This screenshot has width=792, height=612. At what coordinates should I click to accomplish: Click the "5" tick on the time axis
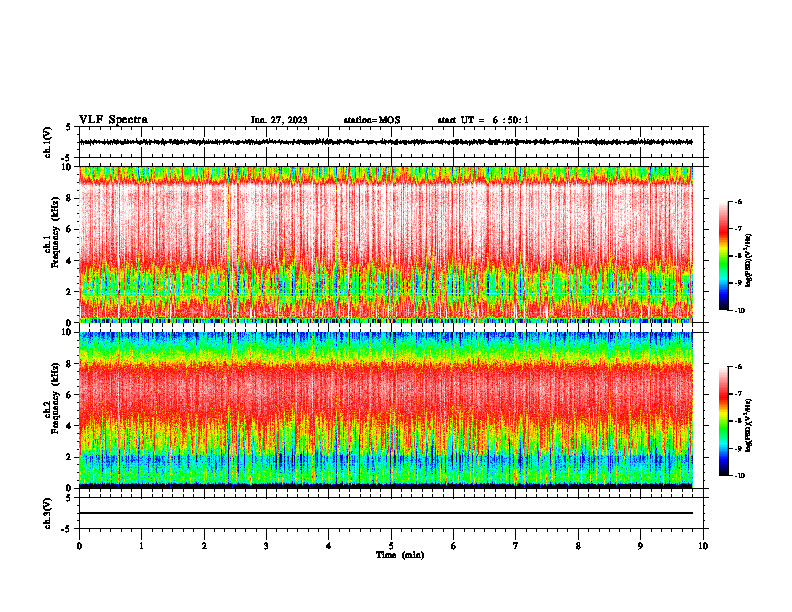coord(391,546)
